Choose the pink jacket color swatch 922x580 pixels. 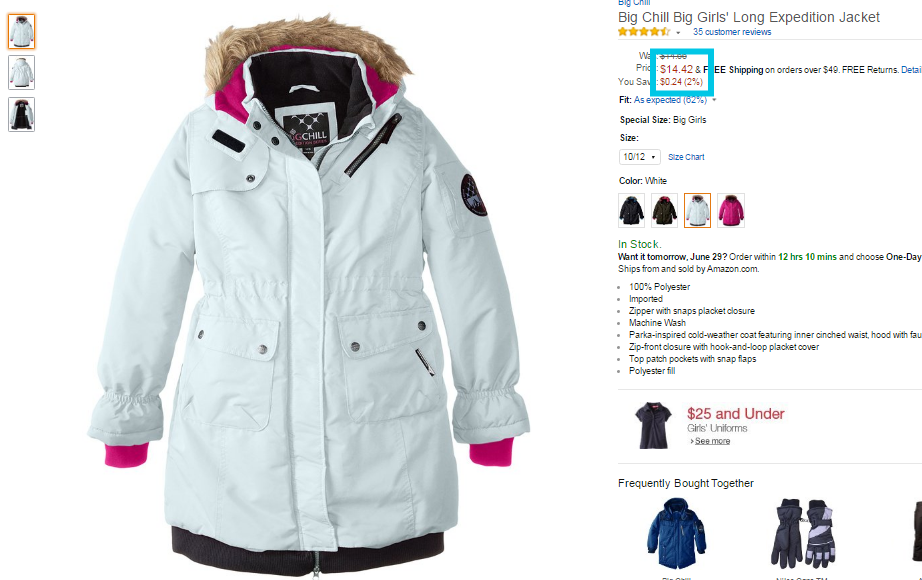[x=731, y=210]
